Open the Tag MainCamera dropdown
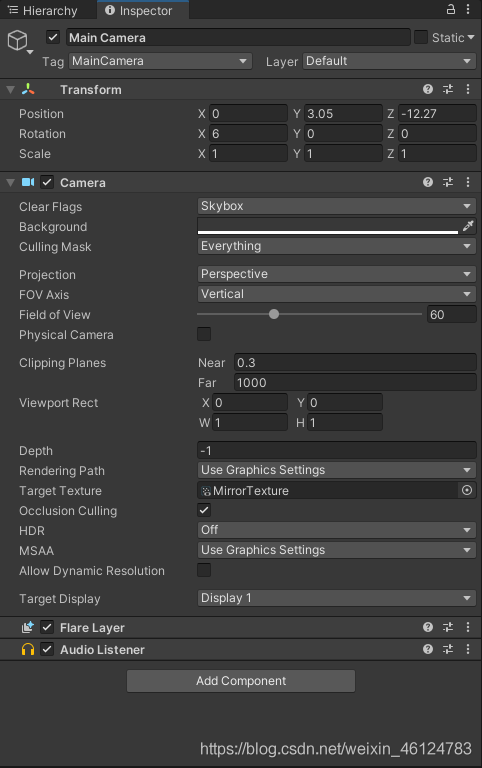The height and width of the screenshot is (768, 482). coord(160,61)
